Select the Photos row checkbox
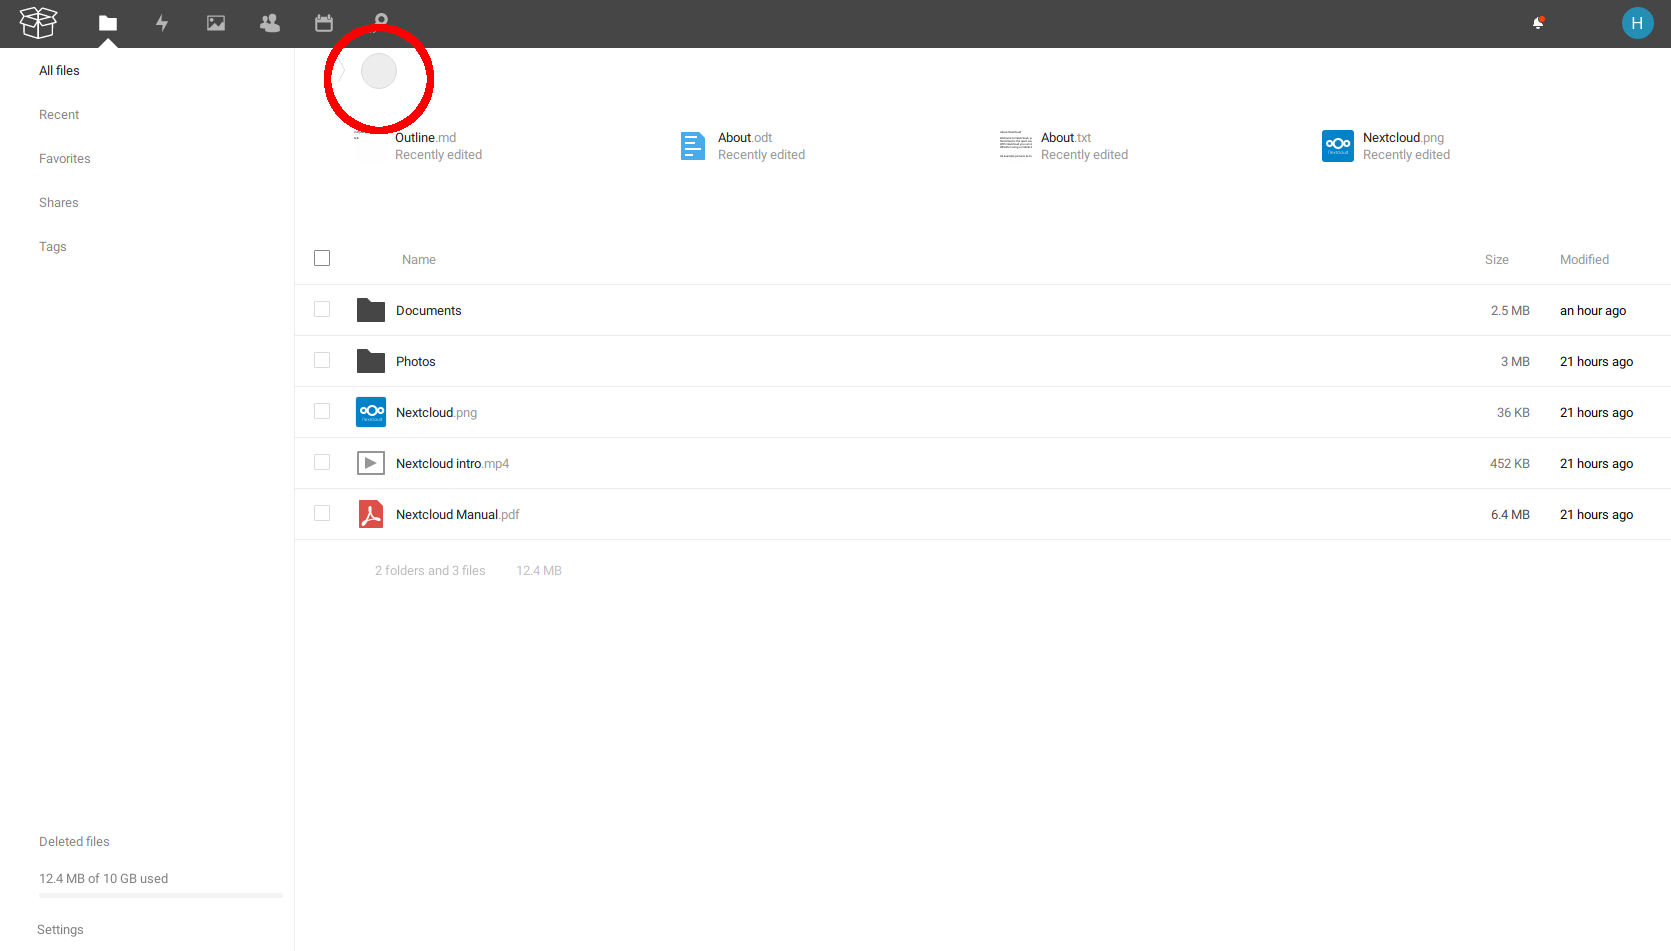 (322, 360)
